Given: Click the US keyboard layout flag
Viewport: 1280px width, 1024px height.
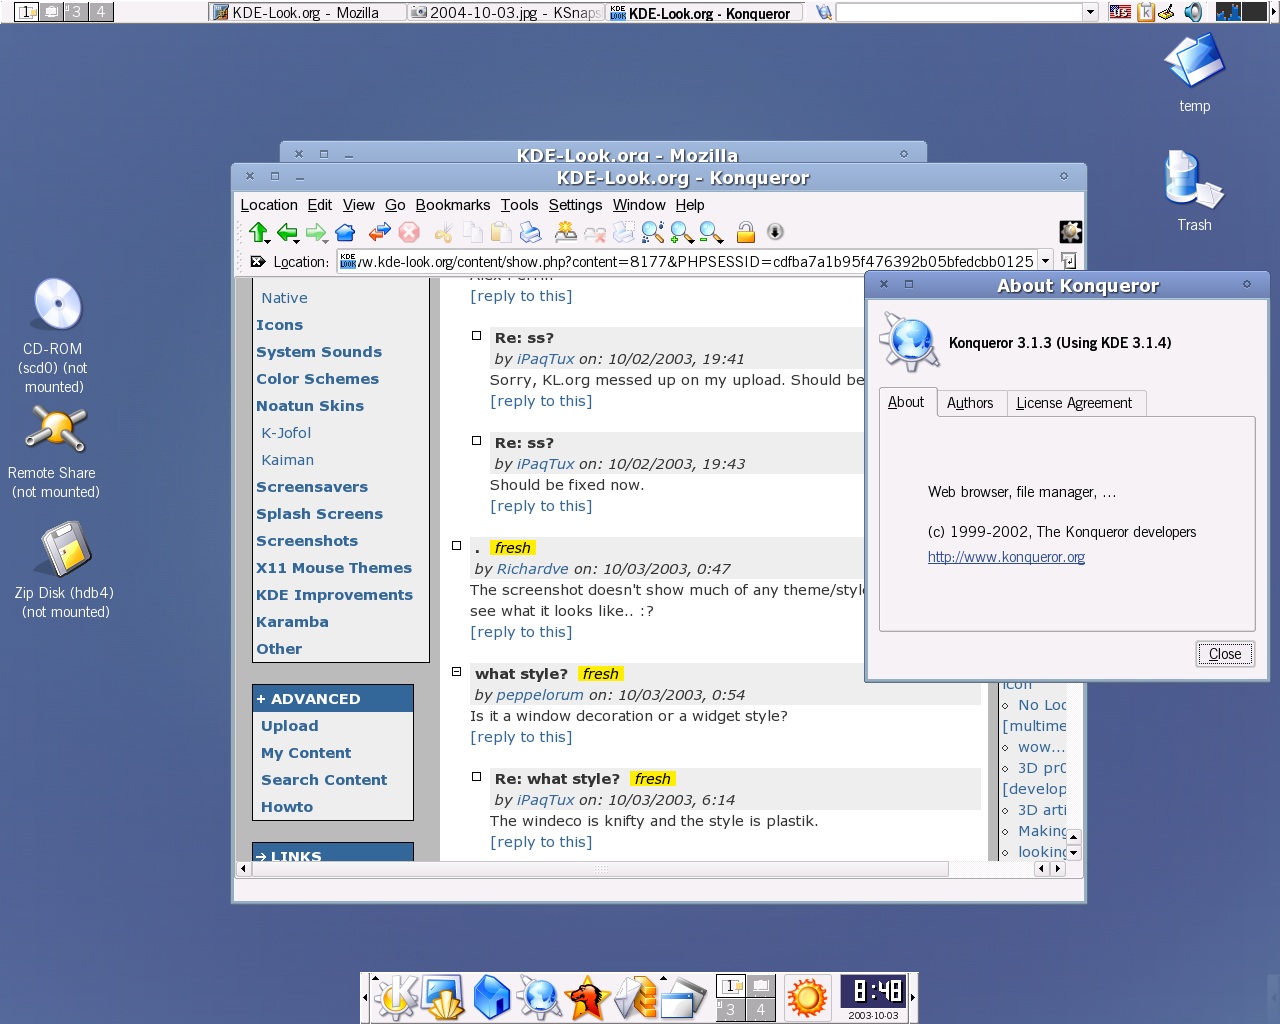Looking at the screenshot, I should pos(1120,12).
